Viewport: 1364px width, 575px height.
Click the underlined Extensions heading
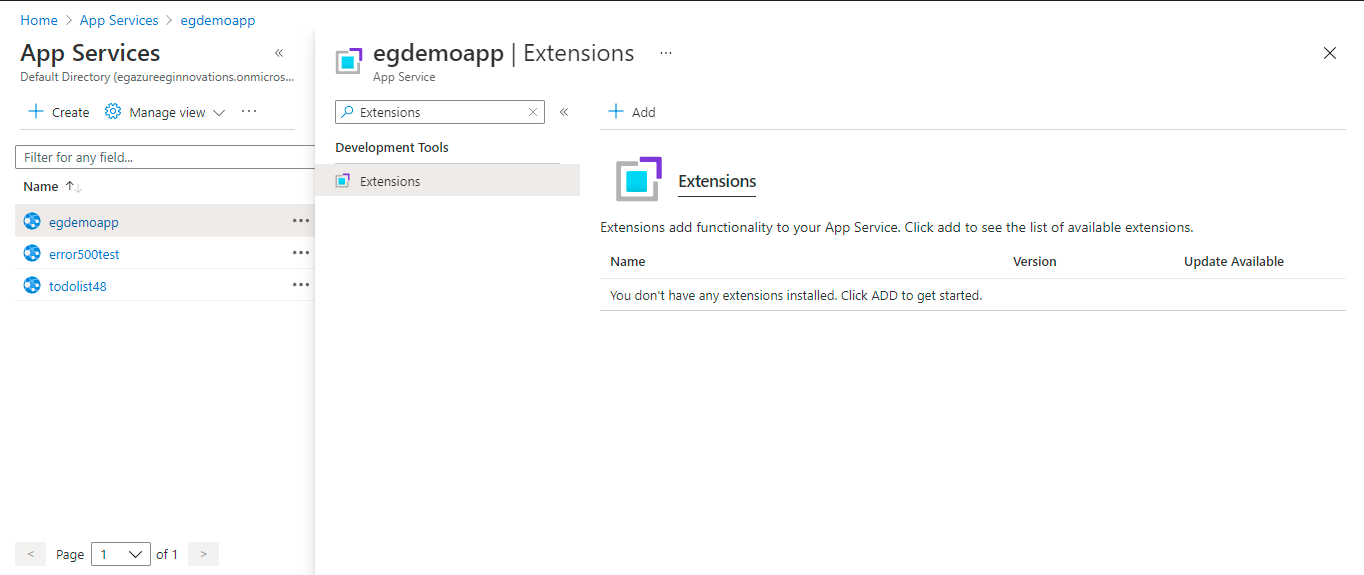click(717, 181)
